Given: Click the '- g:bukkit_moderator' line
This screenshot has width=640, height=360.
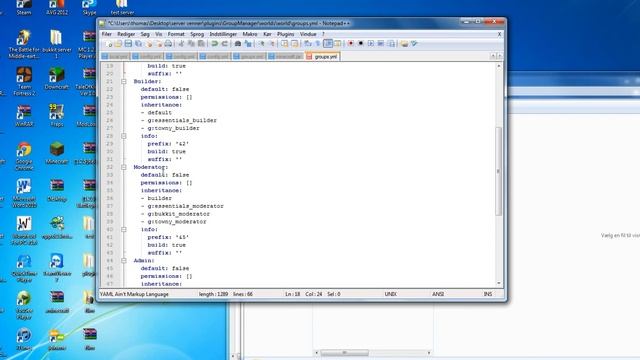Looking at the screenshot, I should [x=175, y=214].
